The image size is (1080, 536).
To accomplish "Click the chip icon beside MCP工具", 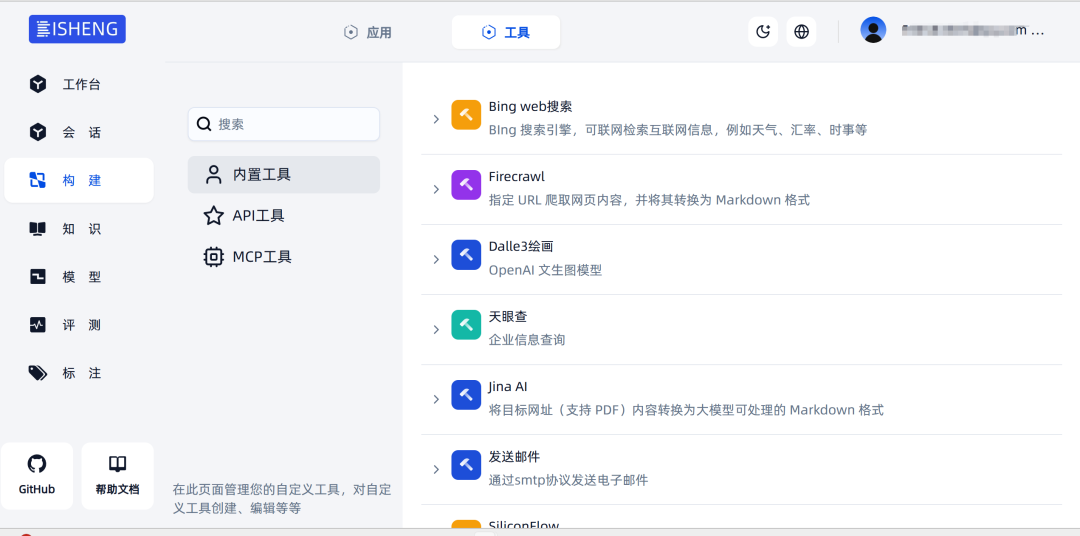I will [x=214, y=257].
